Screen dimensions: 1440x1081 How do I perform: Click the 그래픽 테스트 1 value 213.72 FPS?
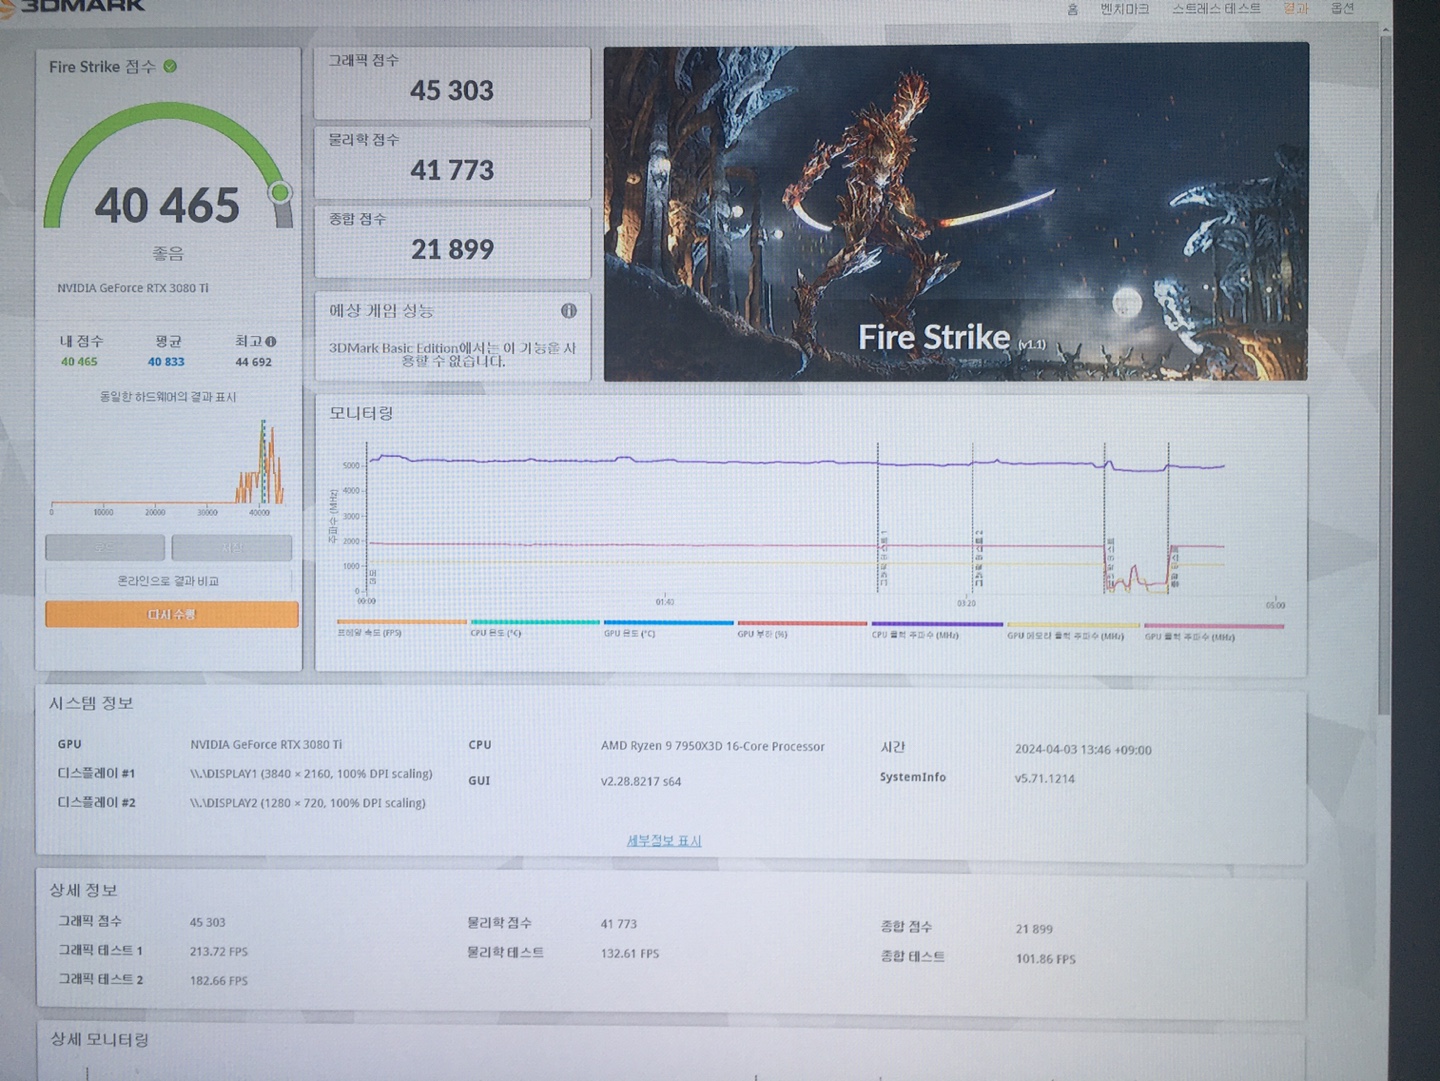tap(219, 952)
